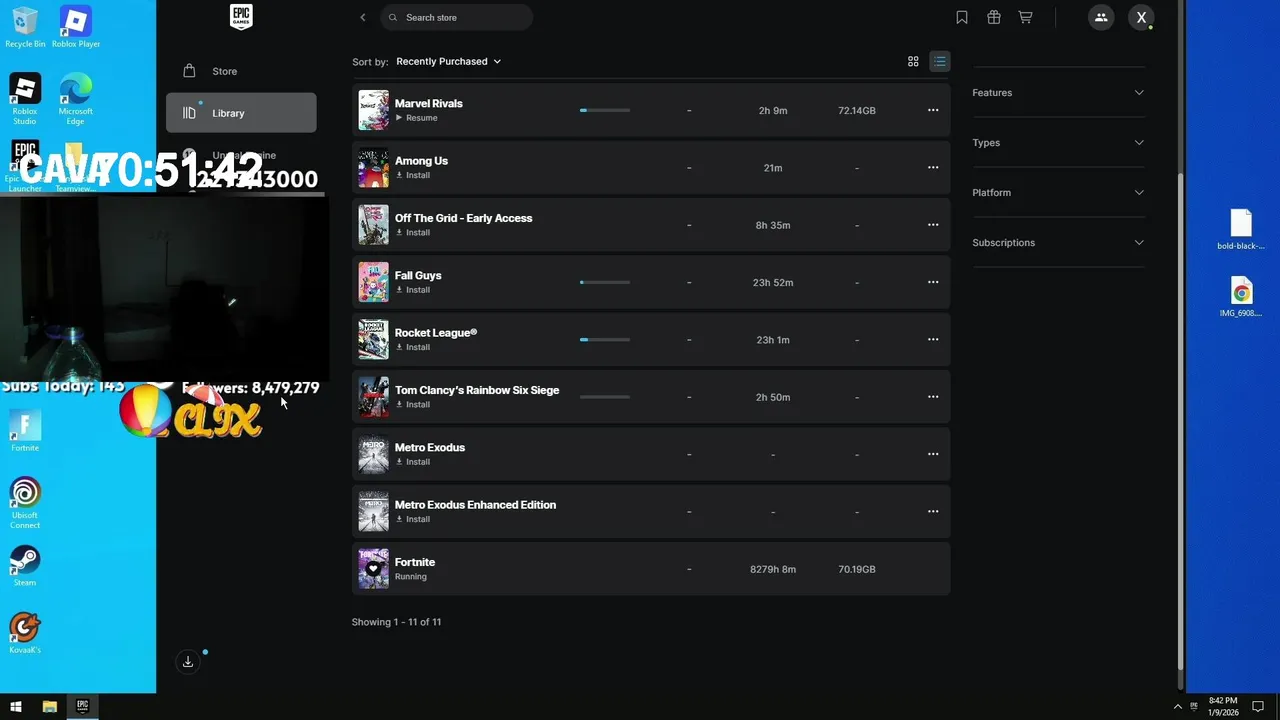Open the shopping cart icon

(x=1025, y=17)
